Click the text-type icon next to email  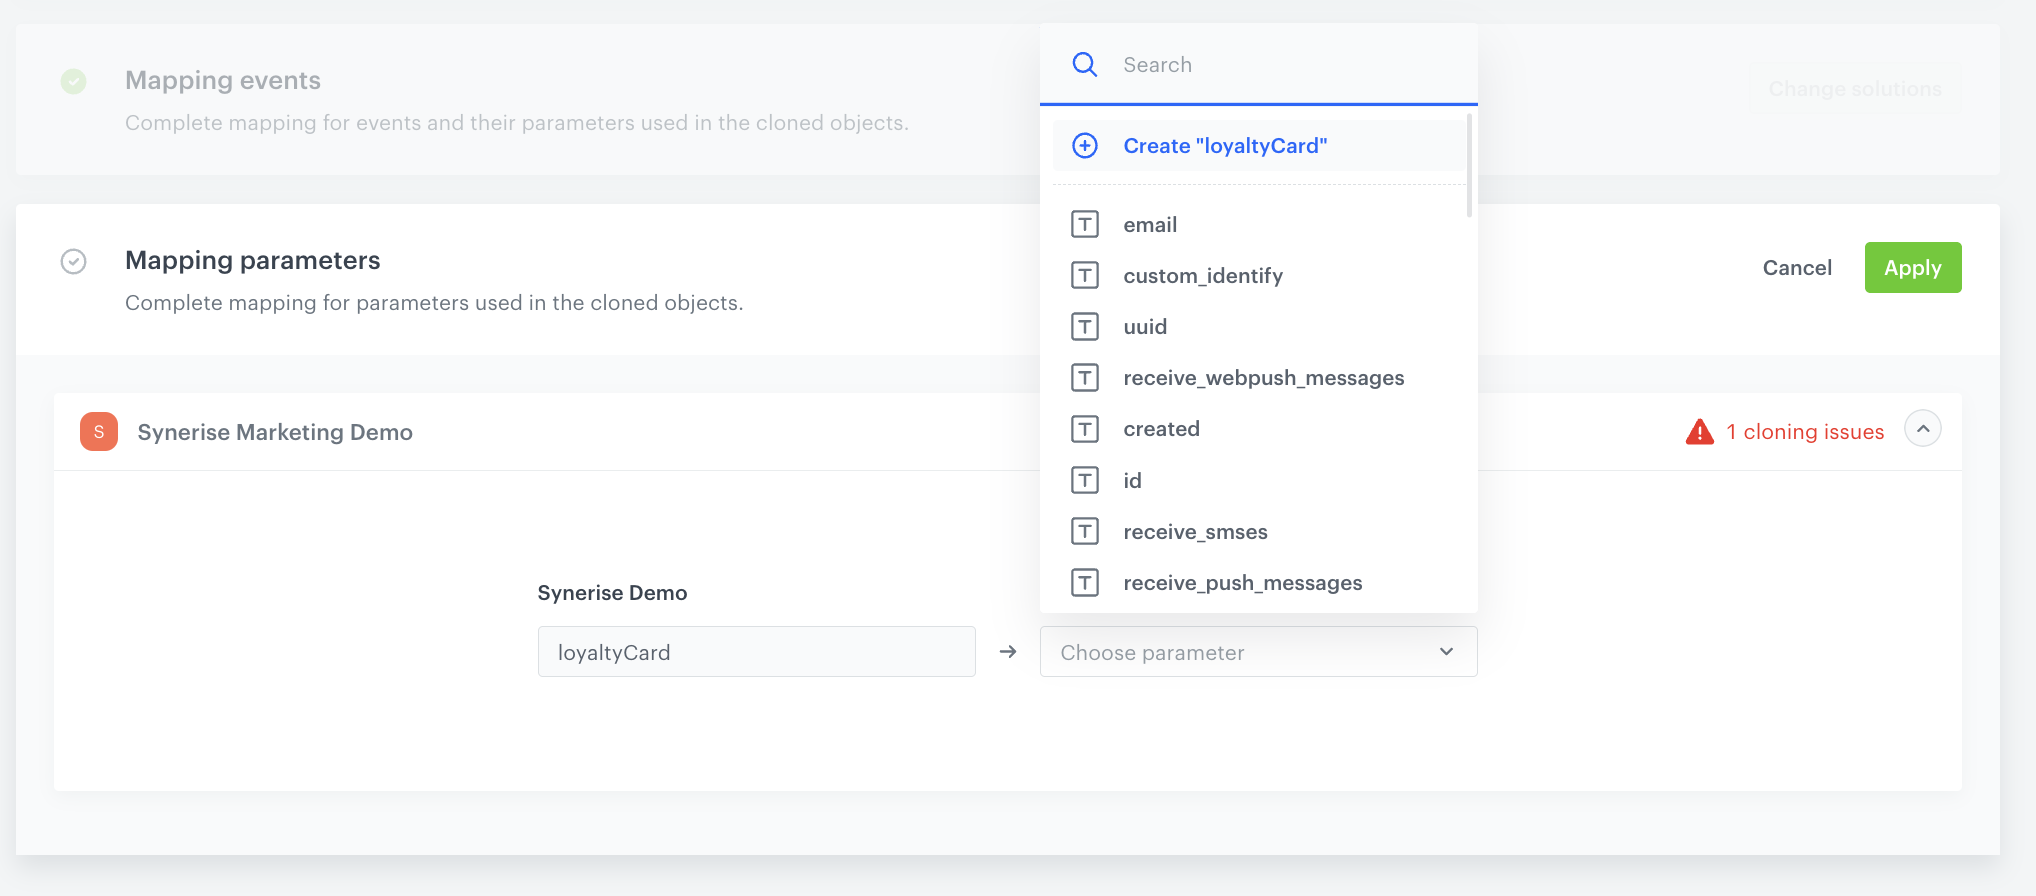[1084, 225]
